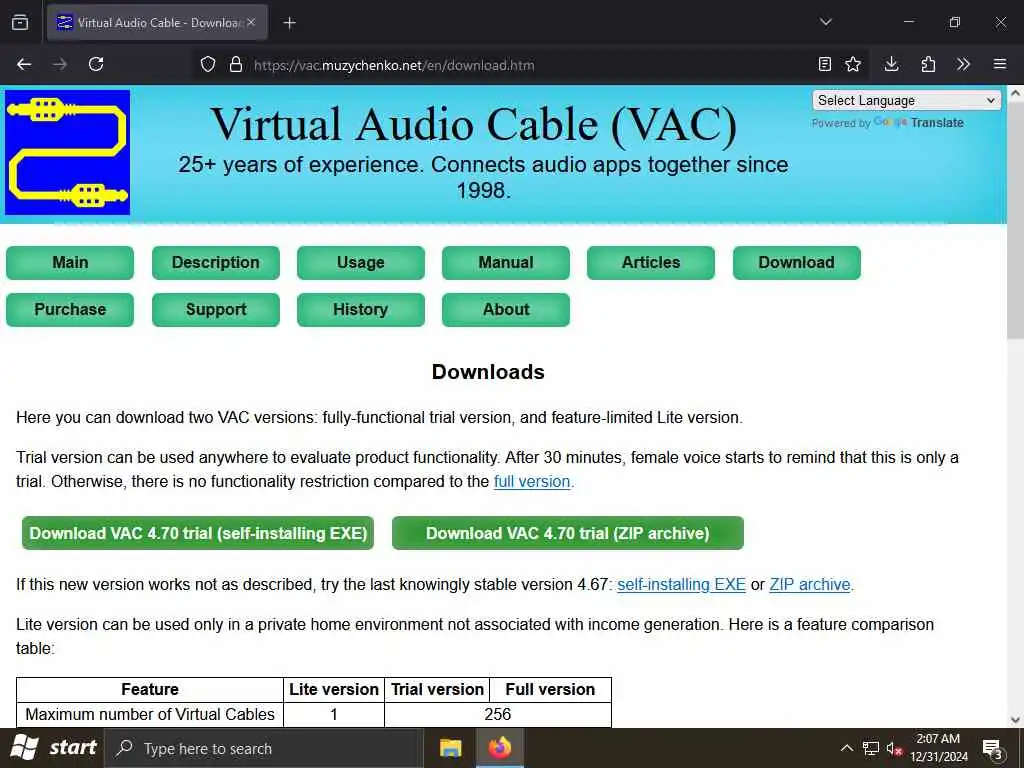This screenshot has width=1024, height=768.
Task: Open the Usage page
Action: (360, 263)
